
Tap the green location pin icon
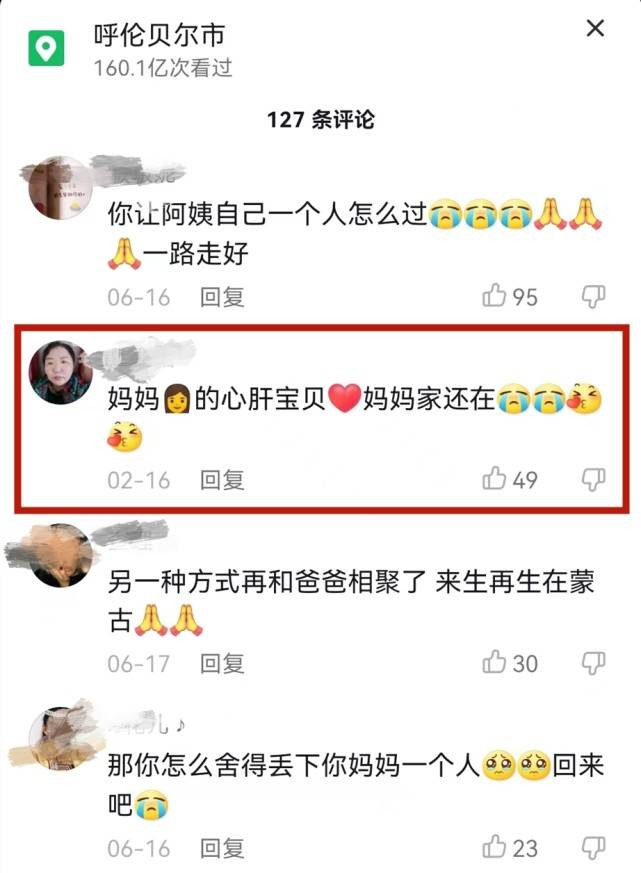46,48
